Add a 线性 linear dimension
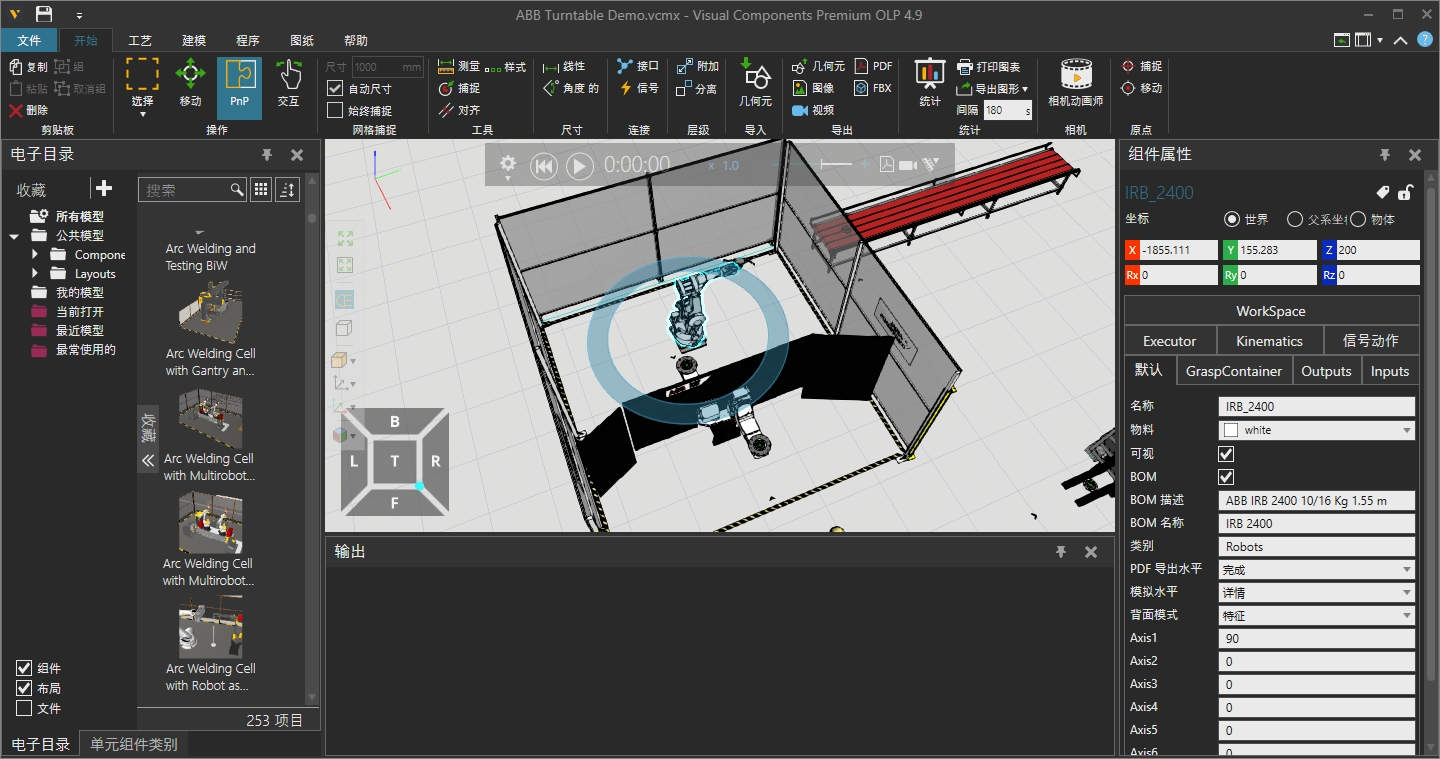Image resolution: width=1440 pixels, height=759 pixels. [x=564, y=67]
